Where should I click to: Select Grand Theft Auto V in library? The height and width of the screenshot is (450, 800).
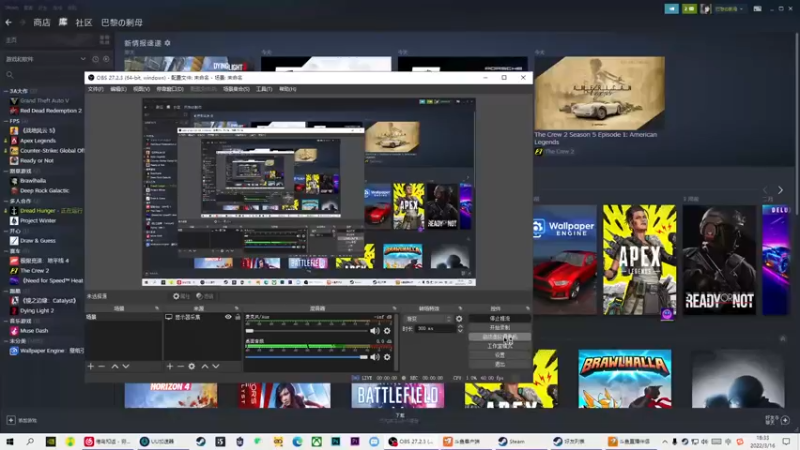click(44, 101)
